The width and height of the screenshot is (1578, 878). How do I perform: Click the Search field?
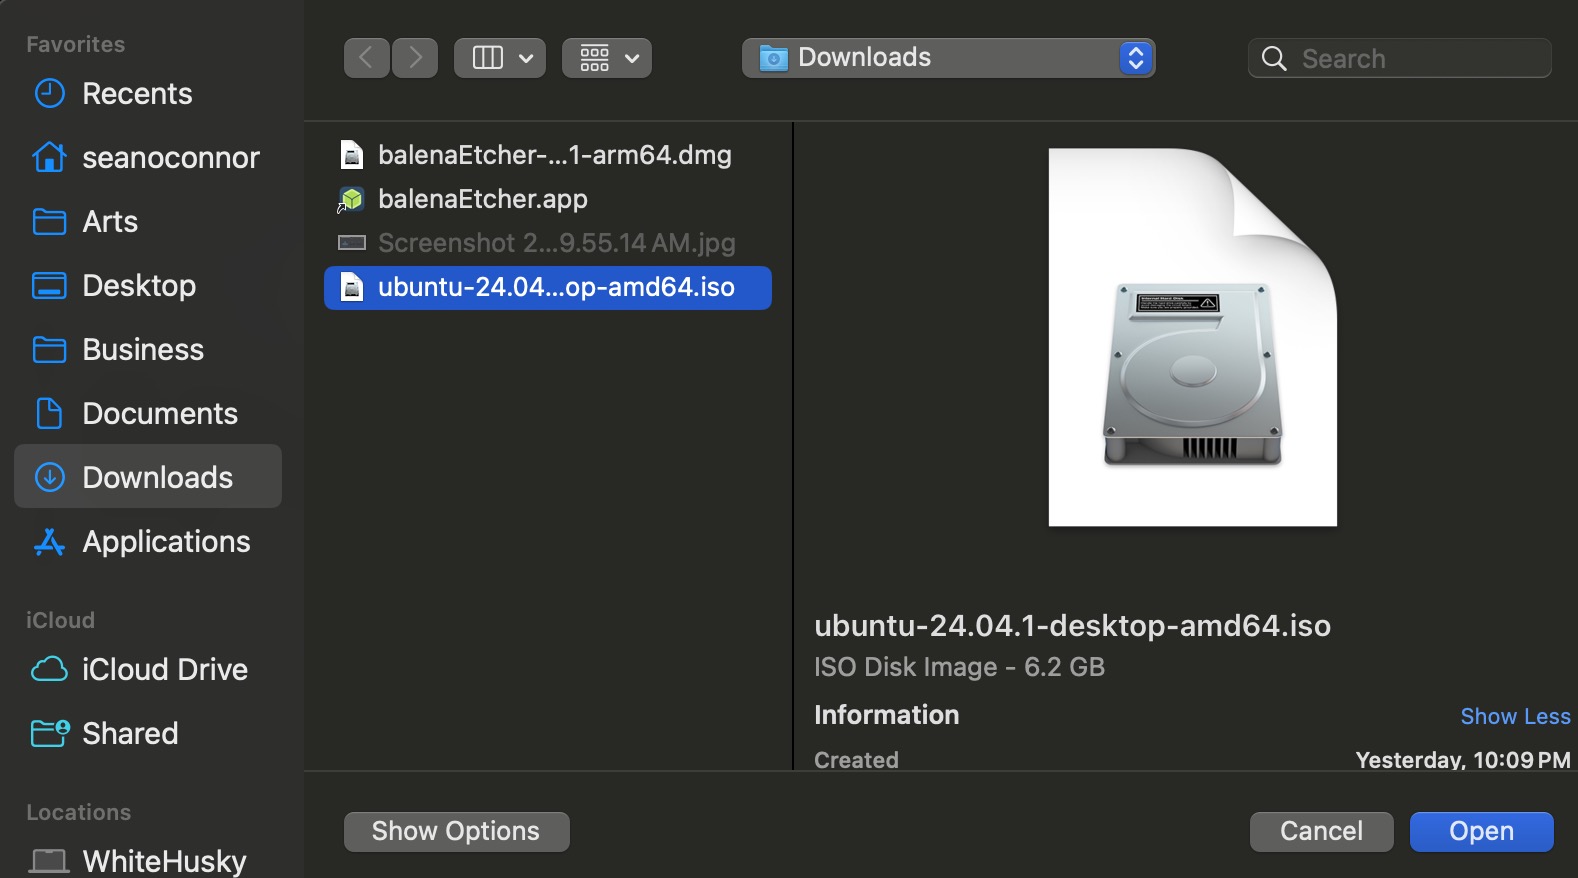(x=1400, y=58)
